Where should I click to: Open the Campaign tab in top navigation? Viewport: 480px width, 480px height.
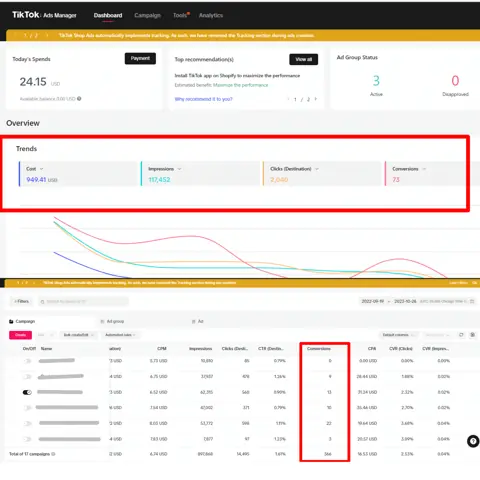147,15
